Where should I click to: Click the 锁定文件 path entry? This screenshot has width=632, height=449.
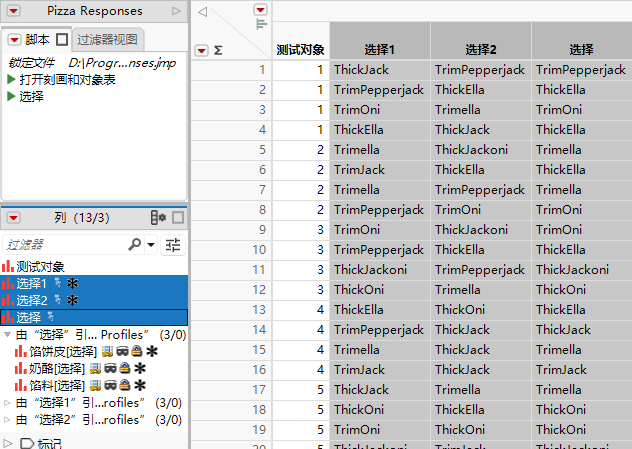pyautogui.click(x=92, y=62)
